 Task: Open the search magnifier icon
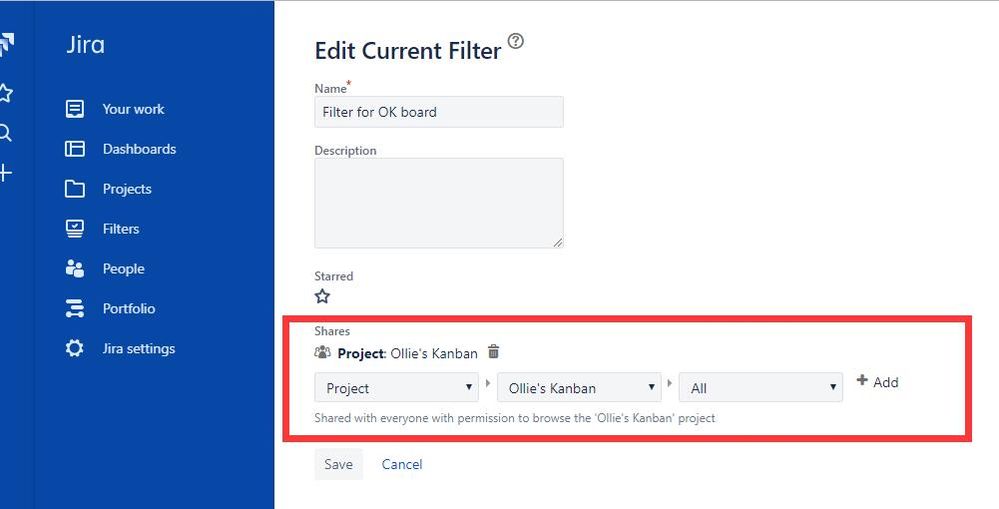tap(5, 133)
